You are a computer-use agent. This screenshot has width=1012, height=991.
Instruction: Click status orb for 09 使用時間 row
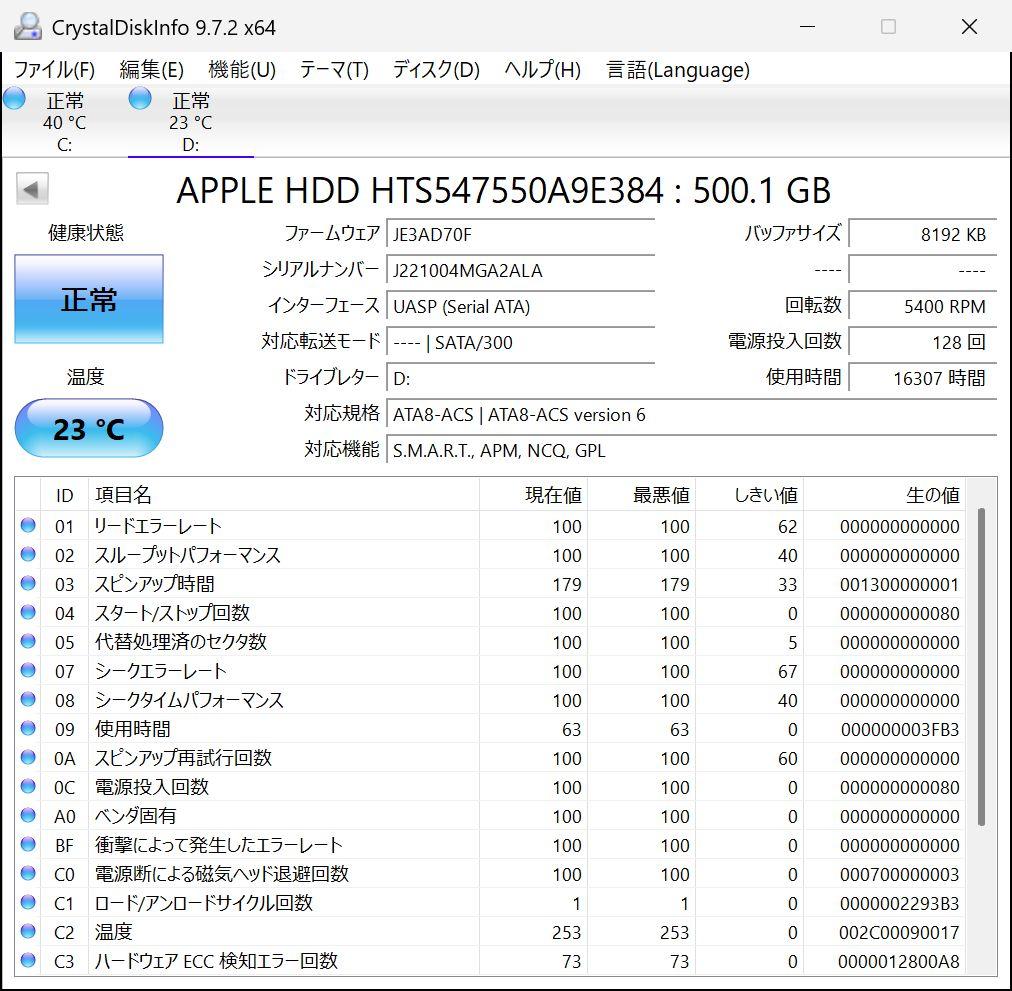[x=28, y=728]
